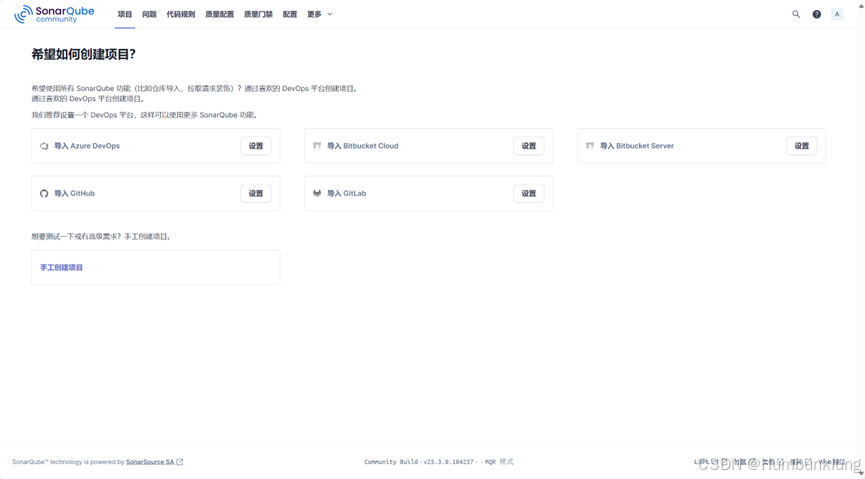Open the 质量门禁 navigation item
Image resolution: width=865 pixels, height=479 pixels.
click(x=258, y=14)
